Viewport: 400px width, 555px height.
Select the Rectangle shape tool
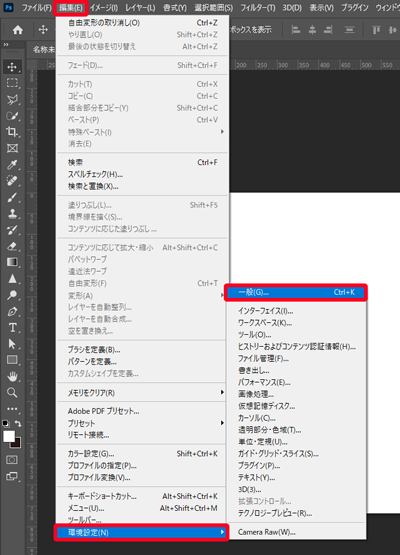point(12,360)
